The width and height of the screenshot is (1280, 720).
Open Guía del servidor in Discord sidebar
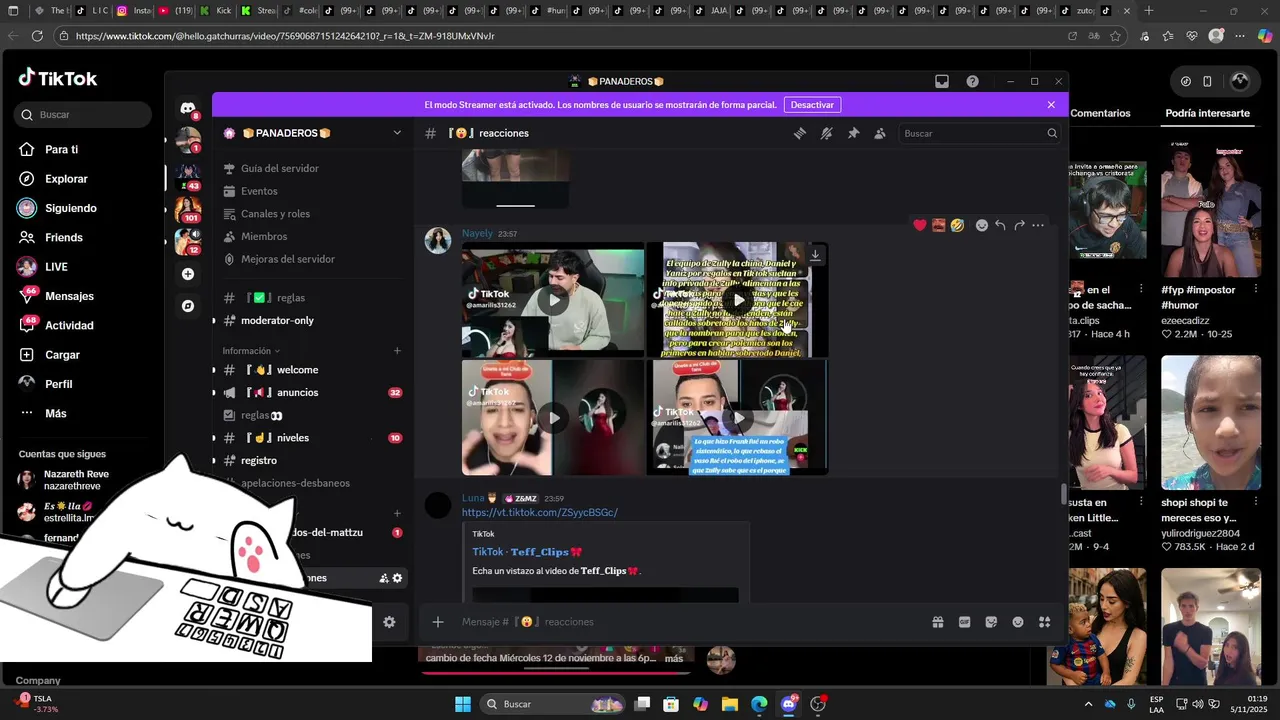point(280,169)
